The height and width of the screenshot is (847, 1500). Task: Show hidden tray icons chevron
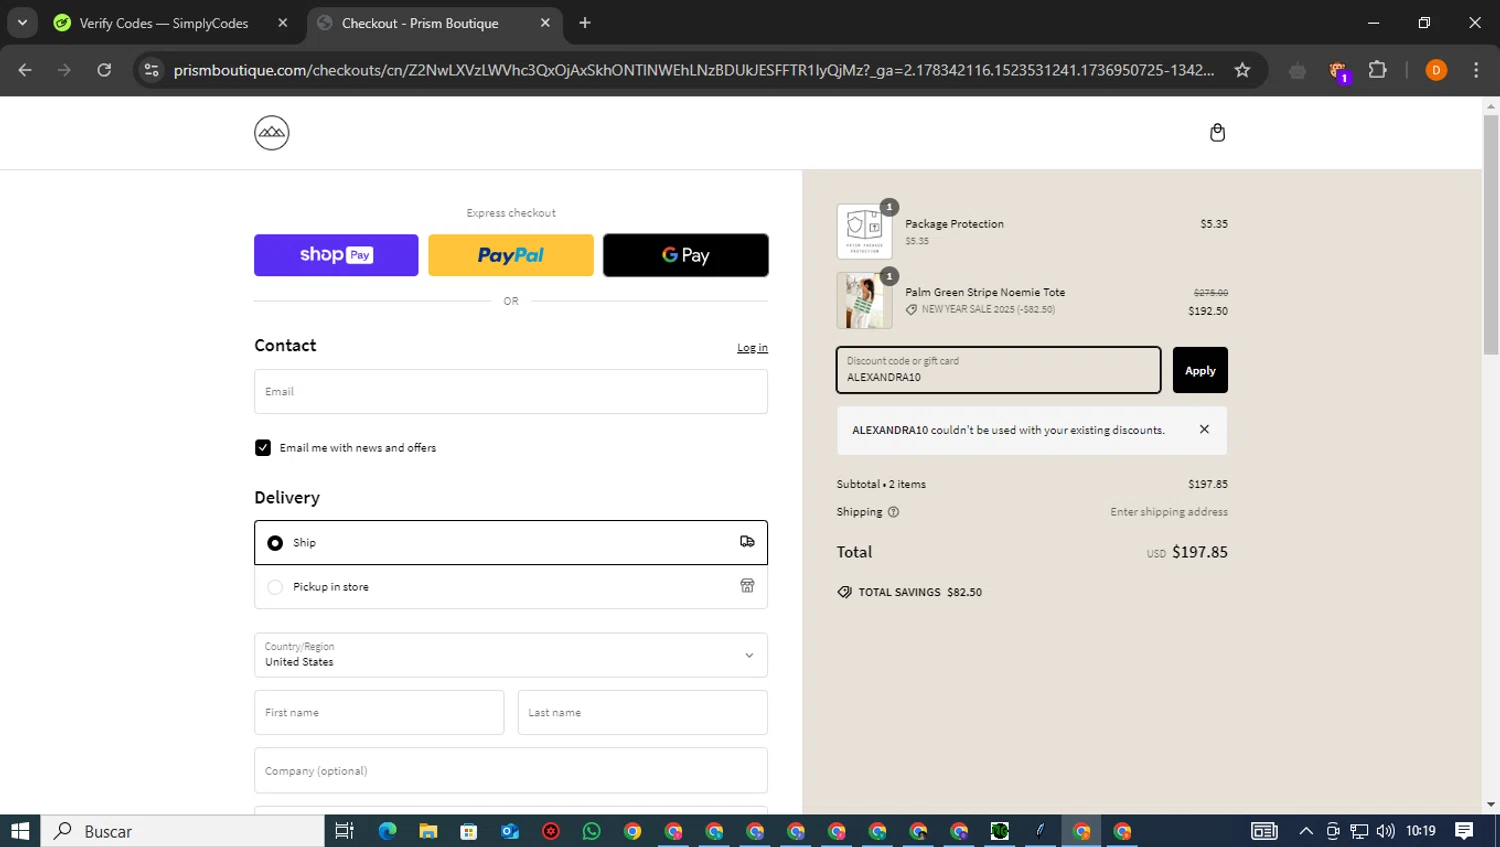click(x=1306, y=831)
